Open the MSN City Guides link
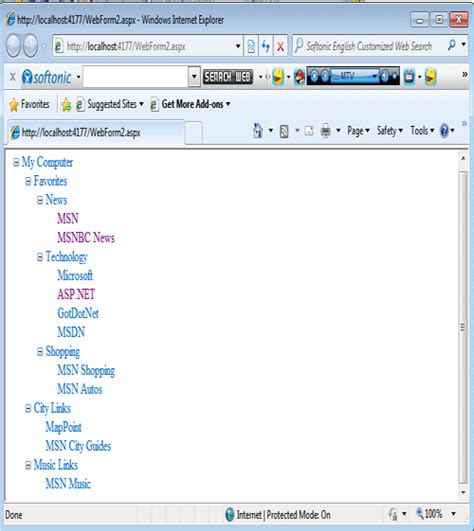This screenshot has height=531, width=474. tap(78, 446)
